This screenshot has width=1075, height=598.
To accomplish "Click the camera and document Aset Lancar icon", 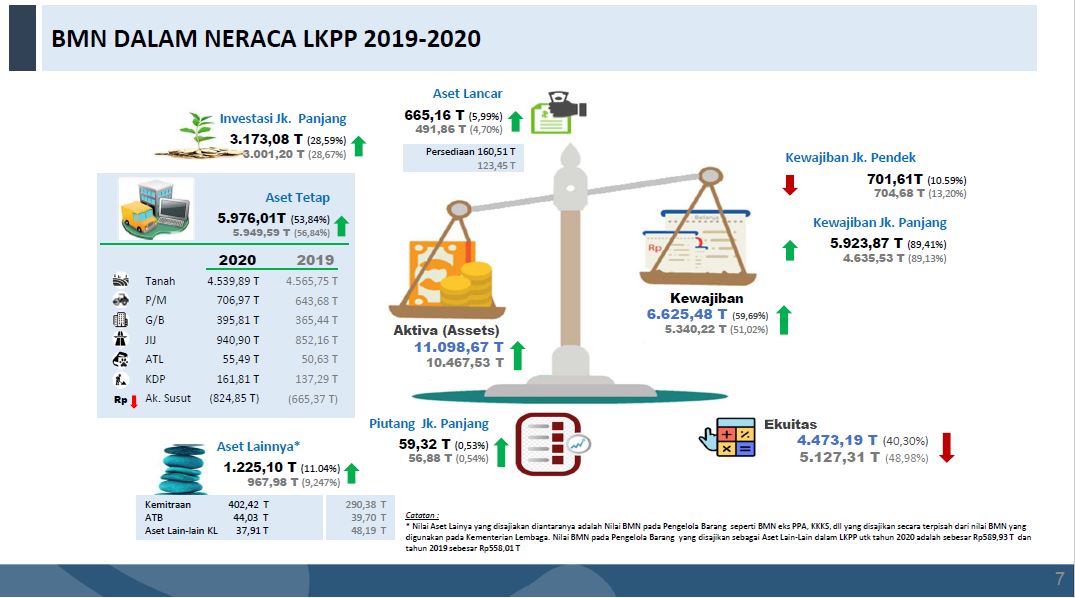I will coord(559,112).
